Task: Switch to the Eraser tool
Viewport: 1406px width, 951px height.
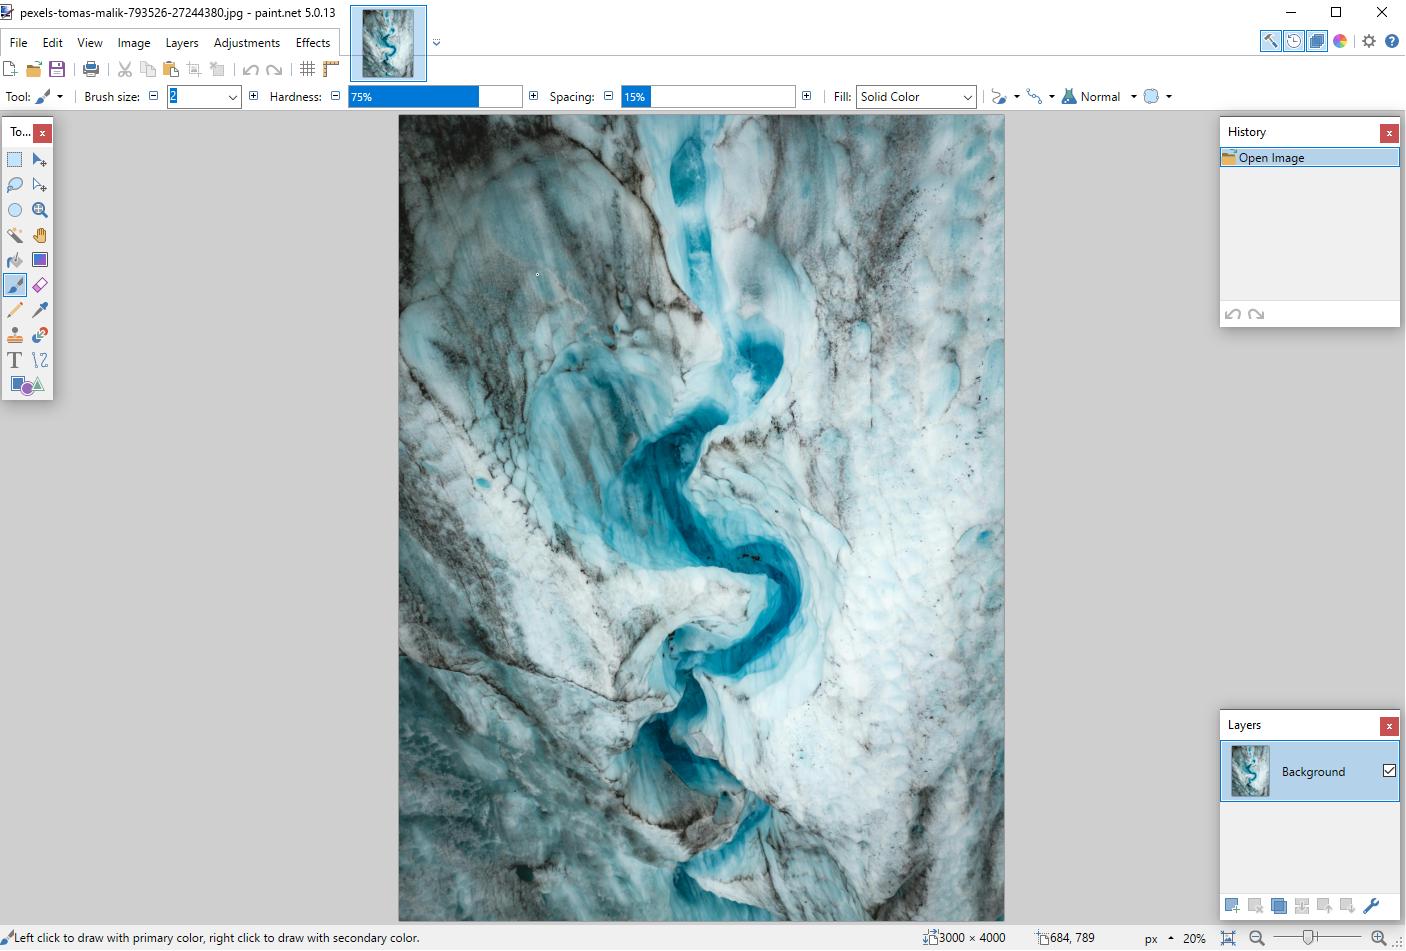Action: [40, 285]
